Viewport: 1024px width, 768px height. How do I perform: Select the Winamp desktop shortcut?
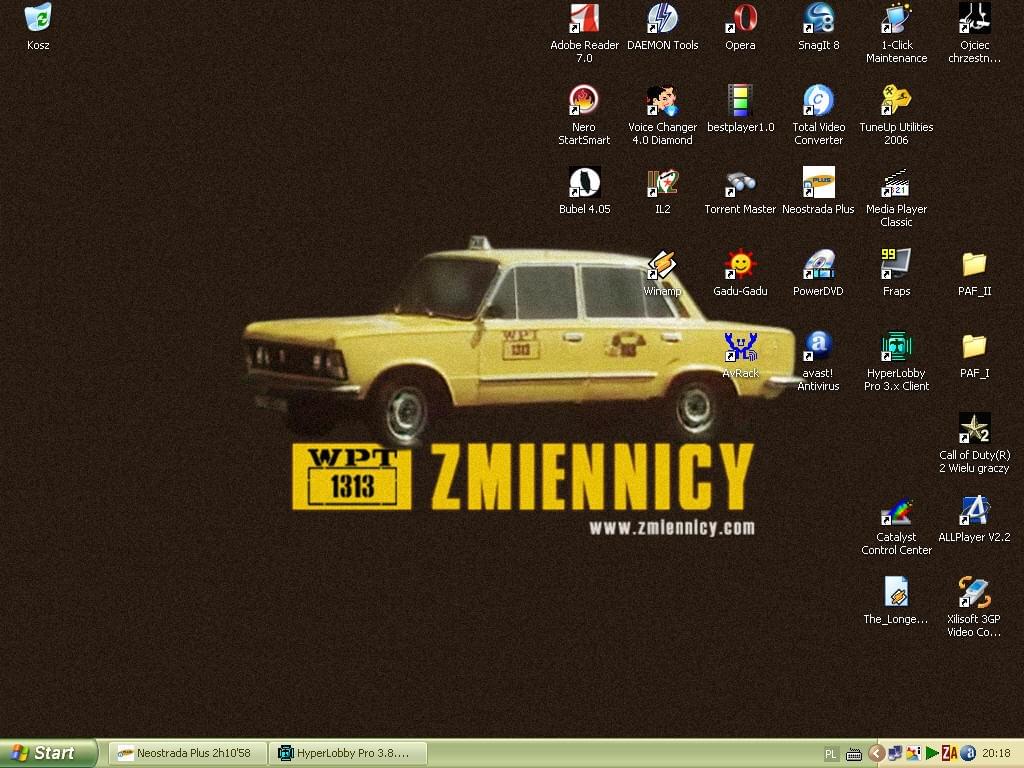[662, 265]
